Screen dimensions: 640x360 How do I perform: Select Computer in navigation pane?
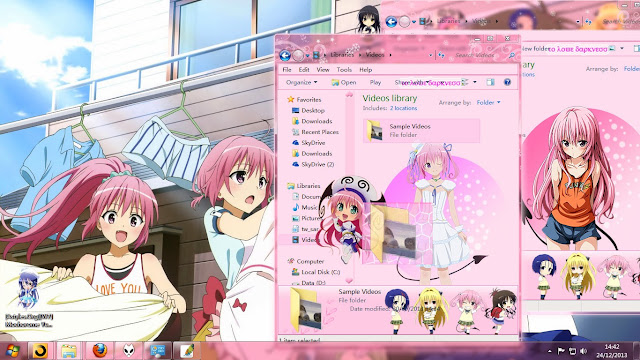coord(310,261)
